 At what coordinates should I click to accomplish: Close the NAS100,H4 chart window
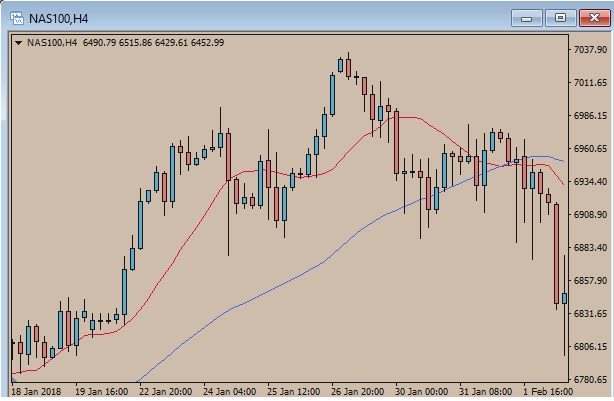pos(594,18)
